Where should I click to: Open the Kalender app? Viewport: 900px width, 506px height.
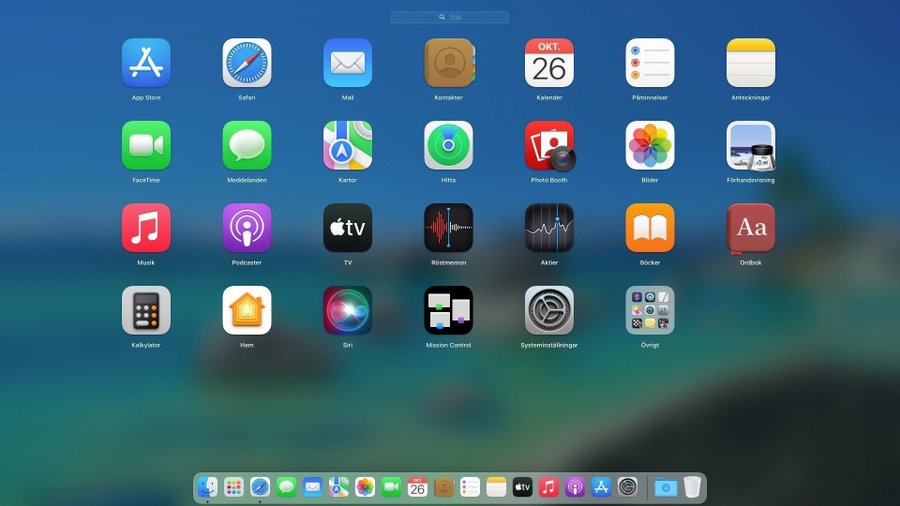coord(549,63)
